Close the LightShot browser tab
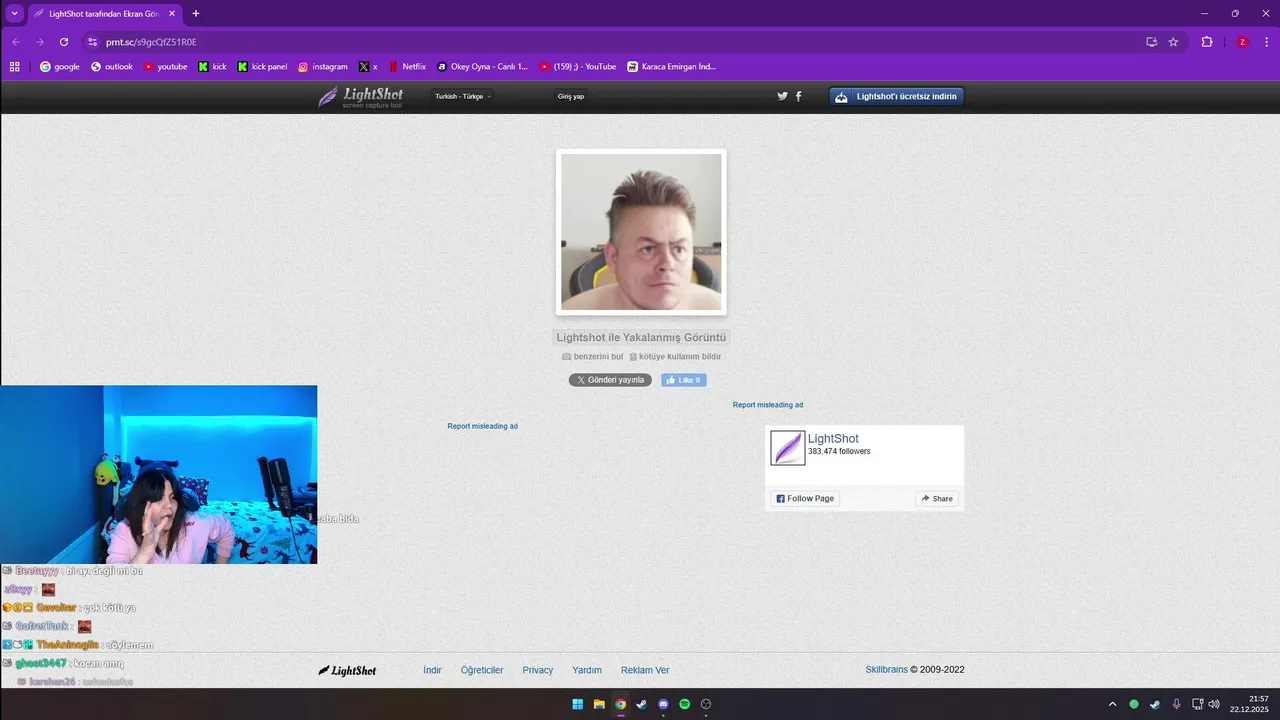The width and height of the screenshot is (1280, 720). (172, 14)
